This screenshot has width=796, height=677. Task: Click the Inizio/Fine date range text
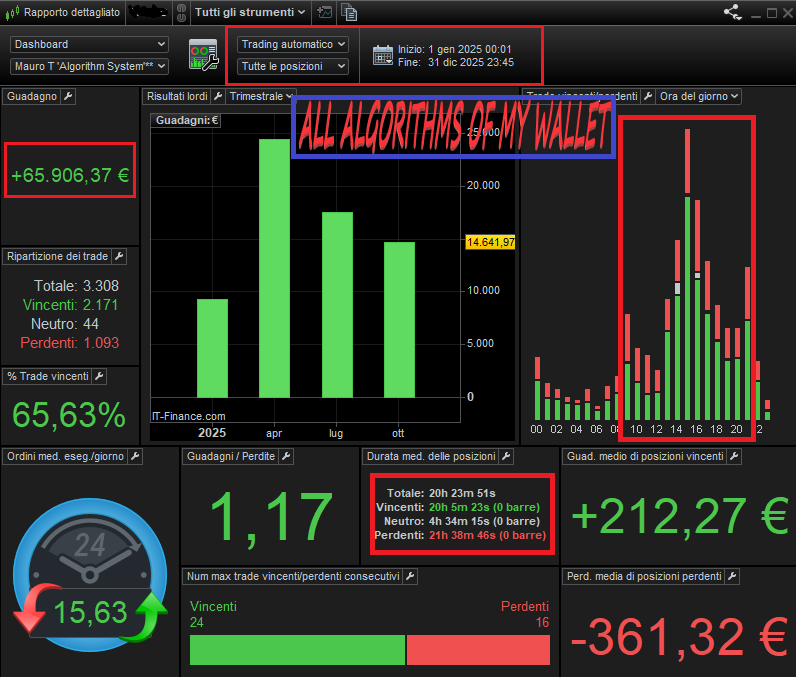456,55
